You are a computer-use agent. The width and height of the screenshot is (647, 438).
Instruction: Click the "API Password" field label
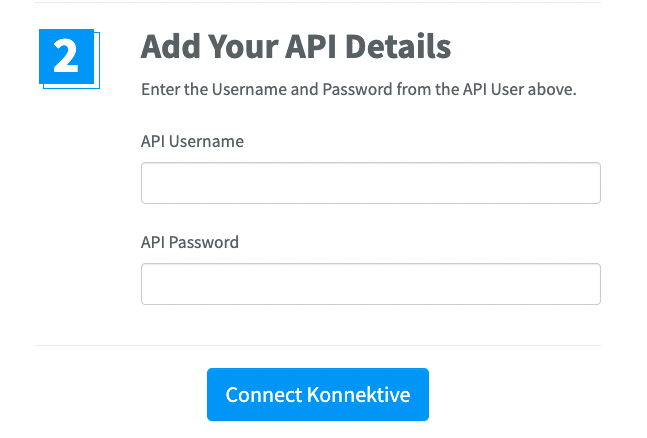(190, 242)
